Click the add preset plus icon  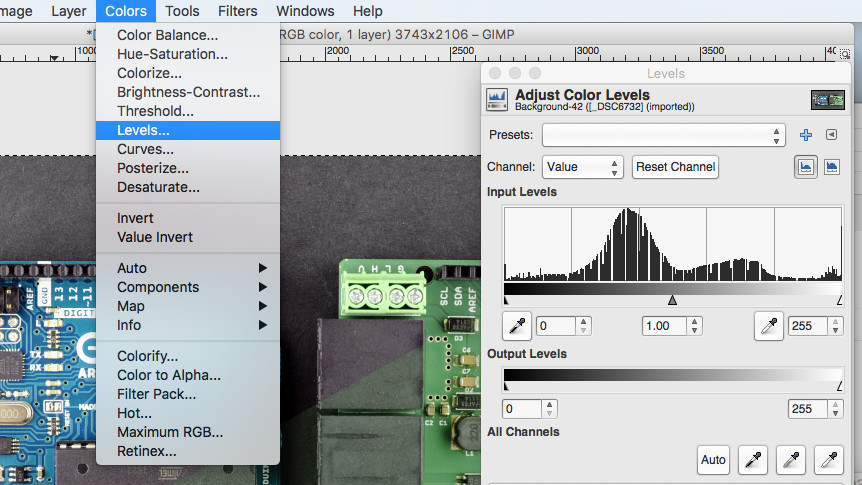coord(806,135)
